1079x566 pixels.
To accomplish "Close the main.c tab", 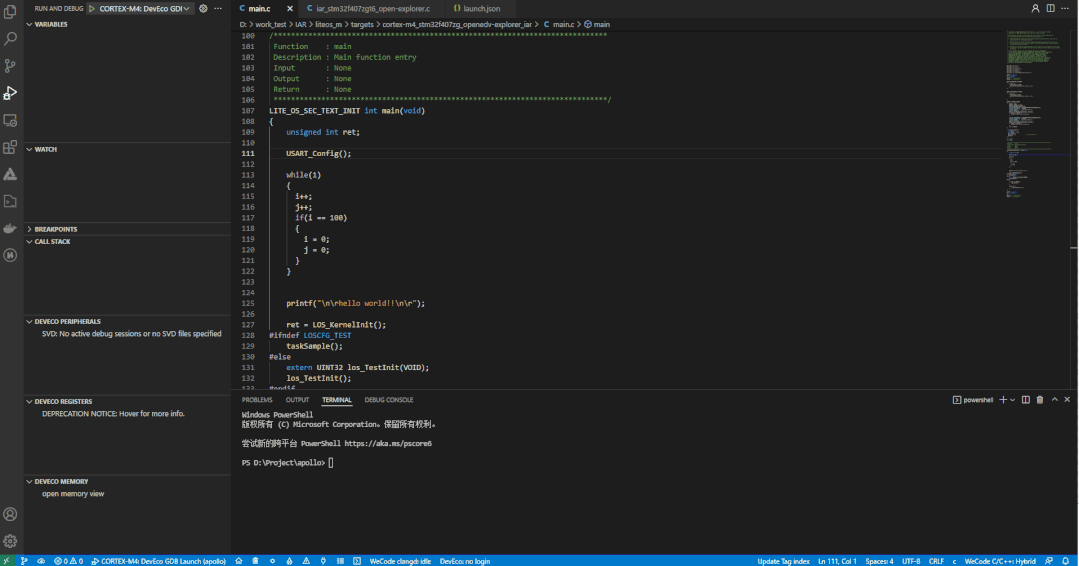I will click(x=290, y=8).
